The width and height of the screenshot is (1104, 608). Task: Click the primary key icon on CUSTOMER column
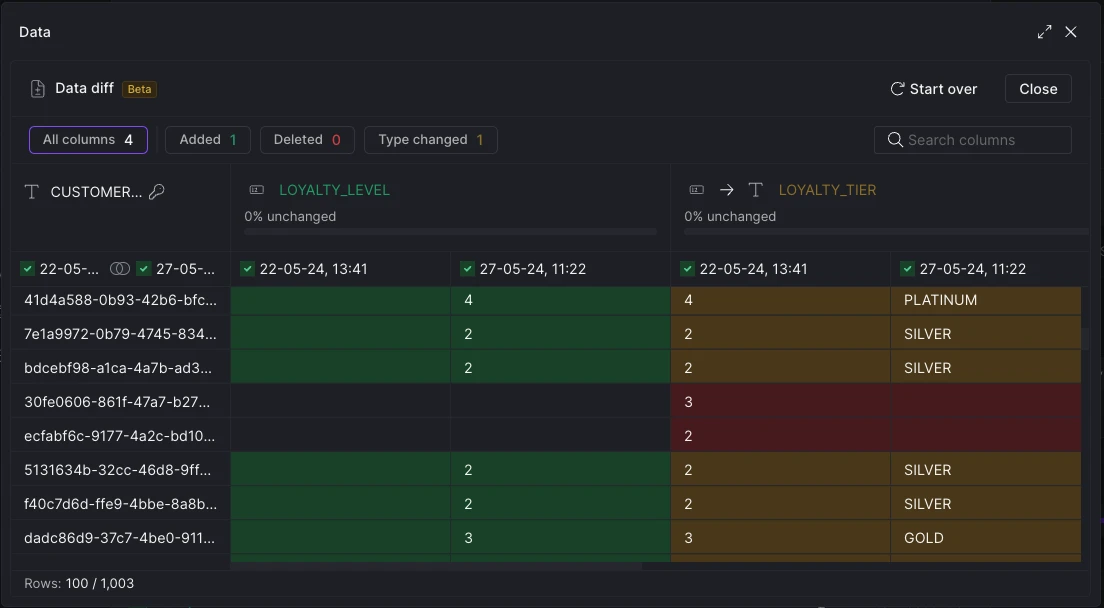point(156,191)
